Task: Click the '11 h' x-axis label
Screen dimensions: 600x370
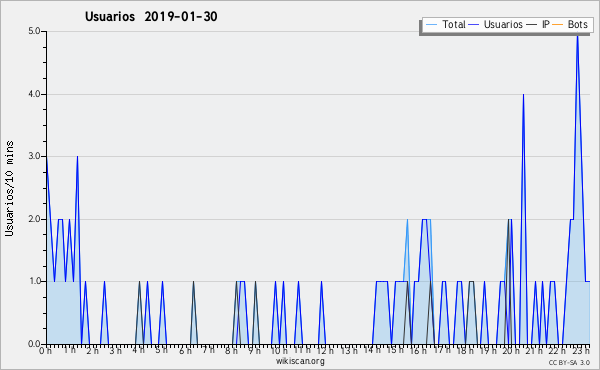Action: point(302,350)
